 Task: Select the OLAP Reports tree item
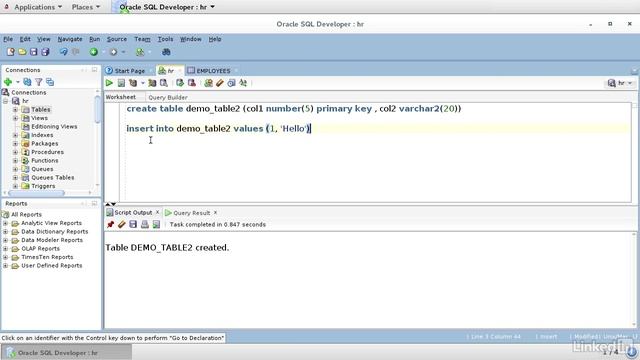[40, 249]
